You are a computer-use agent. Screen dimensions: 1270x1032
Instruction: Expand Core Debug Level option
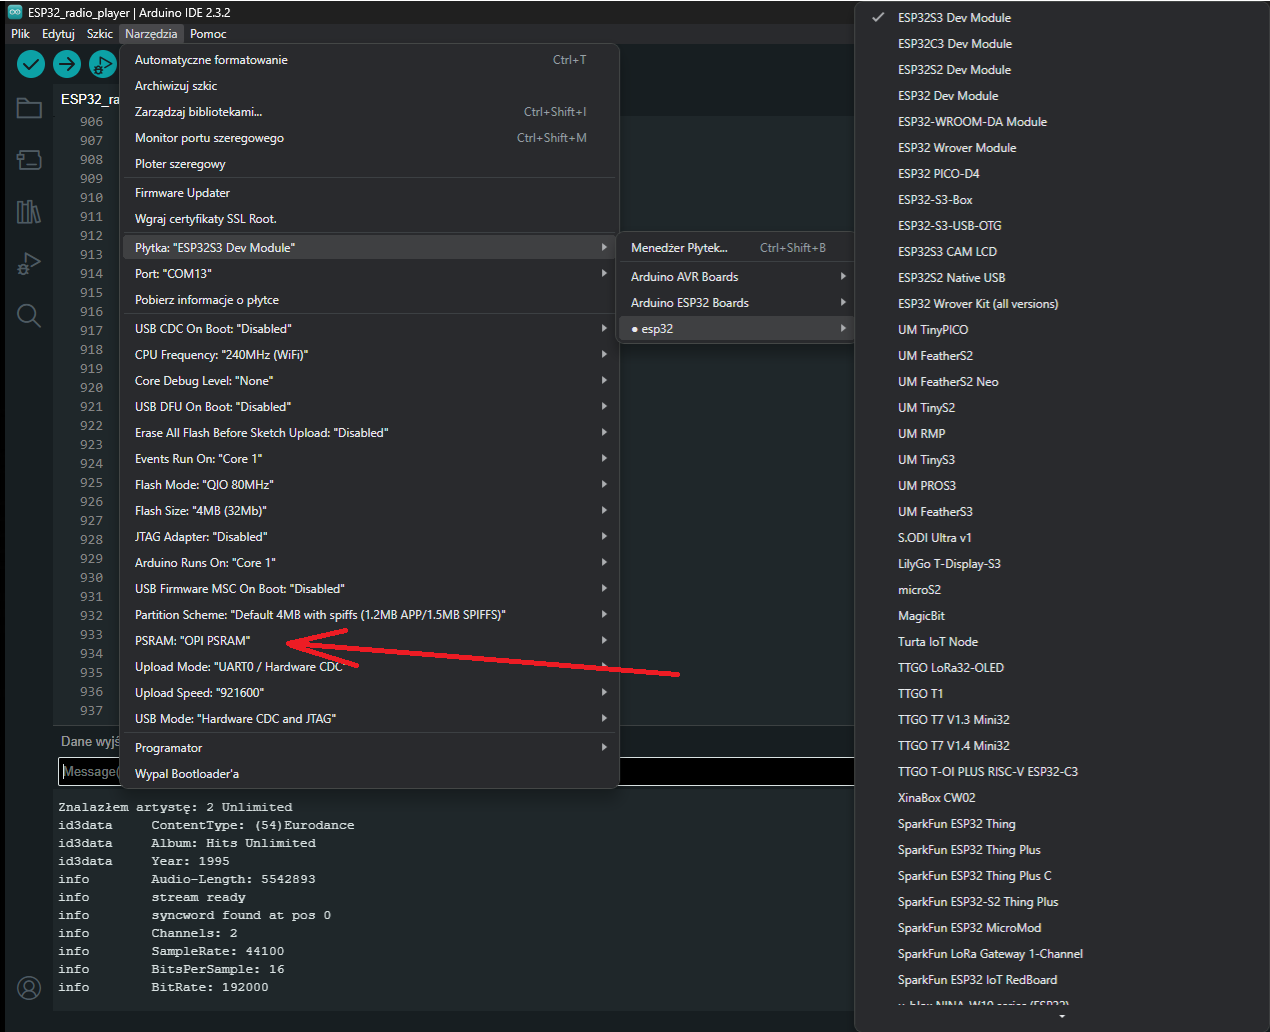[x=369, y=381]
